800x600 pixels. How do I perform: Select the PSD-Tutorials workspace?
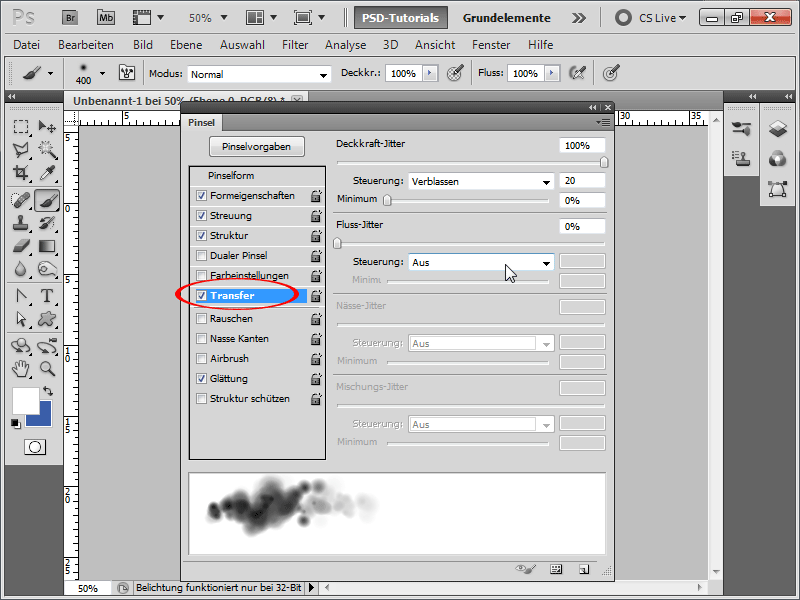(401, 18)
